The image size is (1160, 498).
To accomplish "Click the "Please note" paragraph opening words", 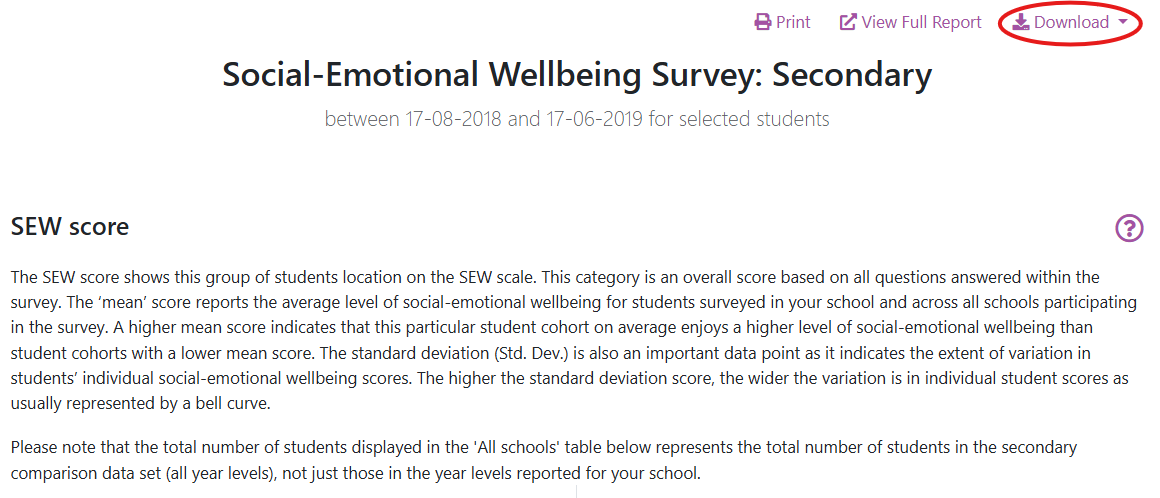I will [52, 448].
